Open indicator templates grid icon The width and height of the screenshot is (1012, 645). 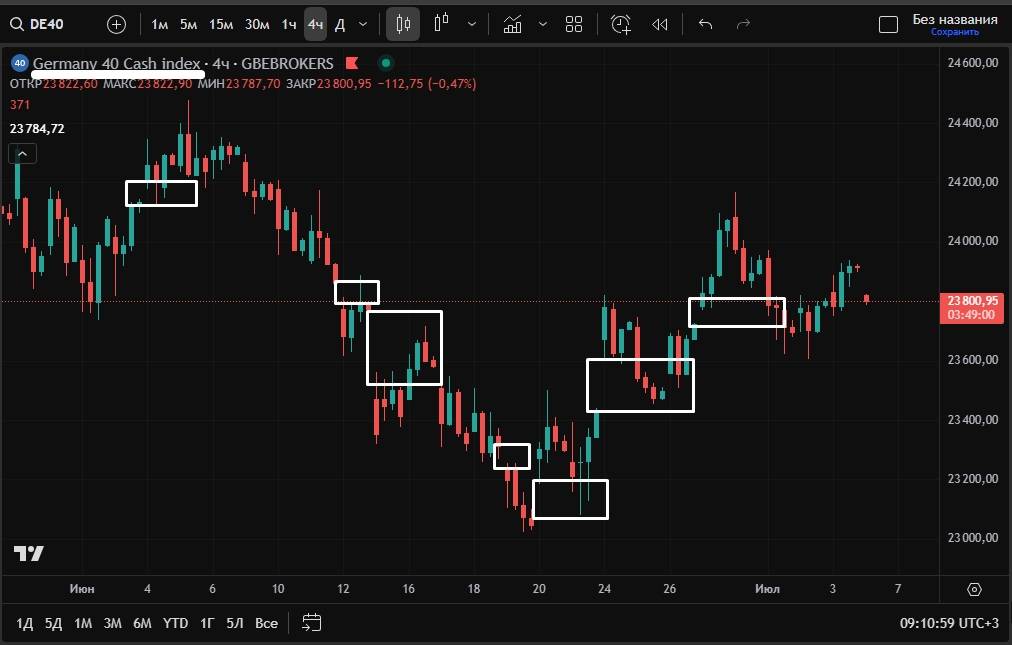(574, 25)
